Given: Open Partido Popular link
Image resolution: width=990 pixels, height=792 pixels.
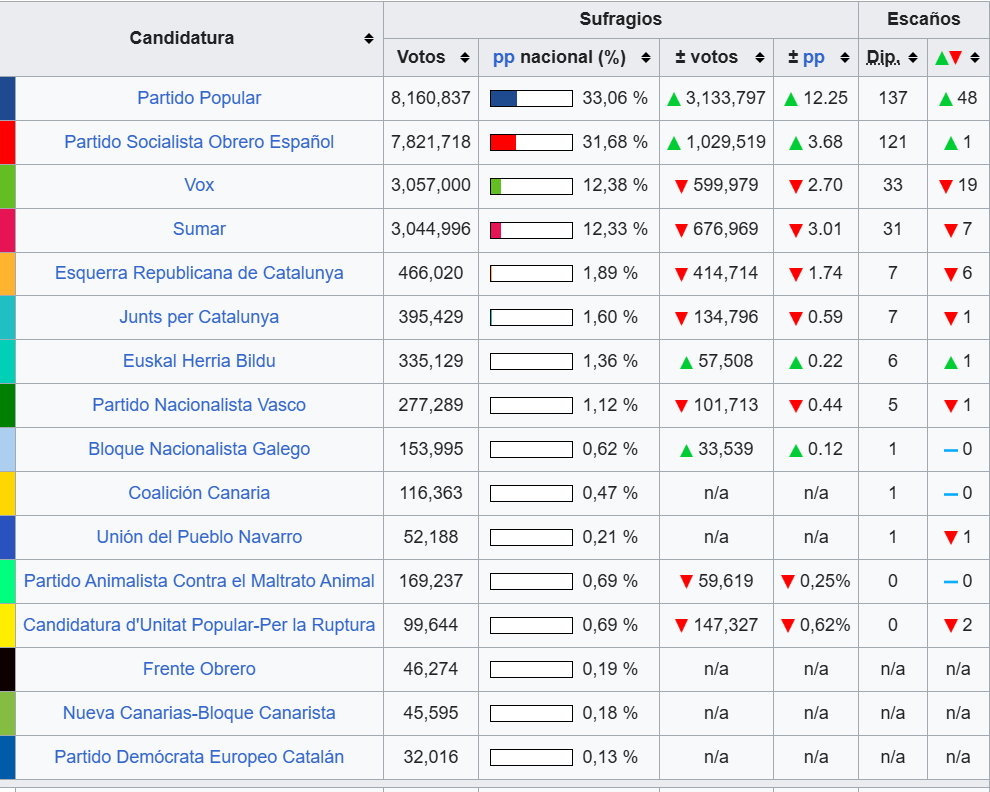Looking at the screenshot, I should (x=199, y=98).
